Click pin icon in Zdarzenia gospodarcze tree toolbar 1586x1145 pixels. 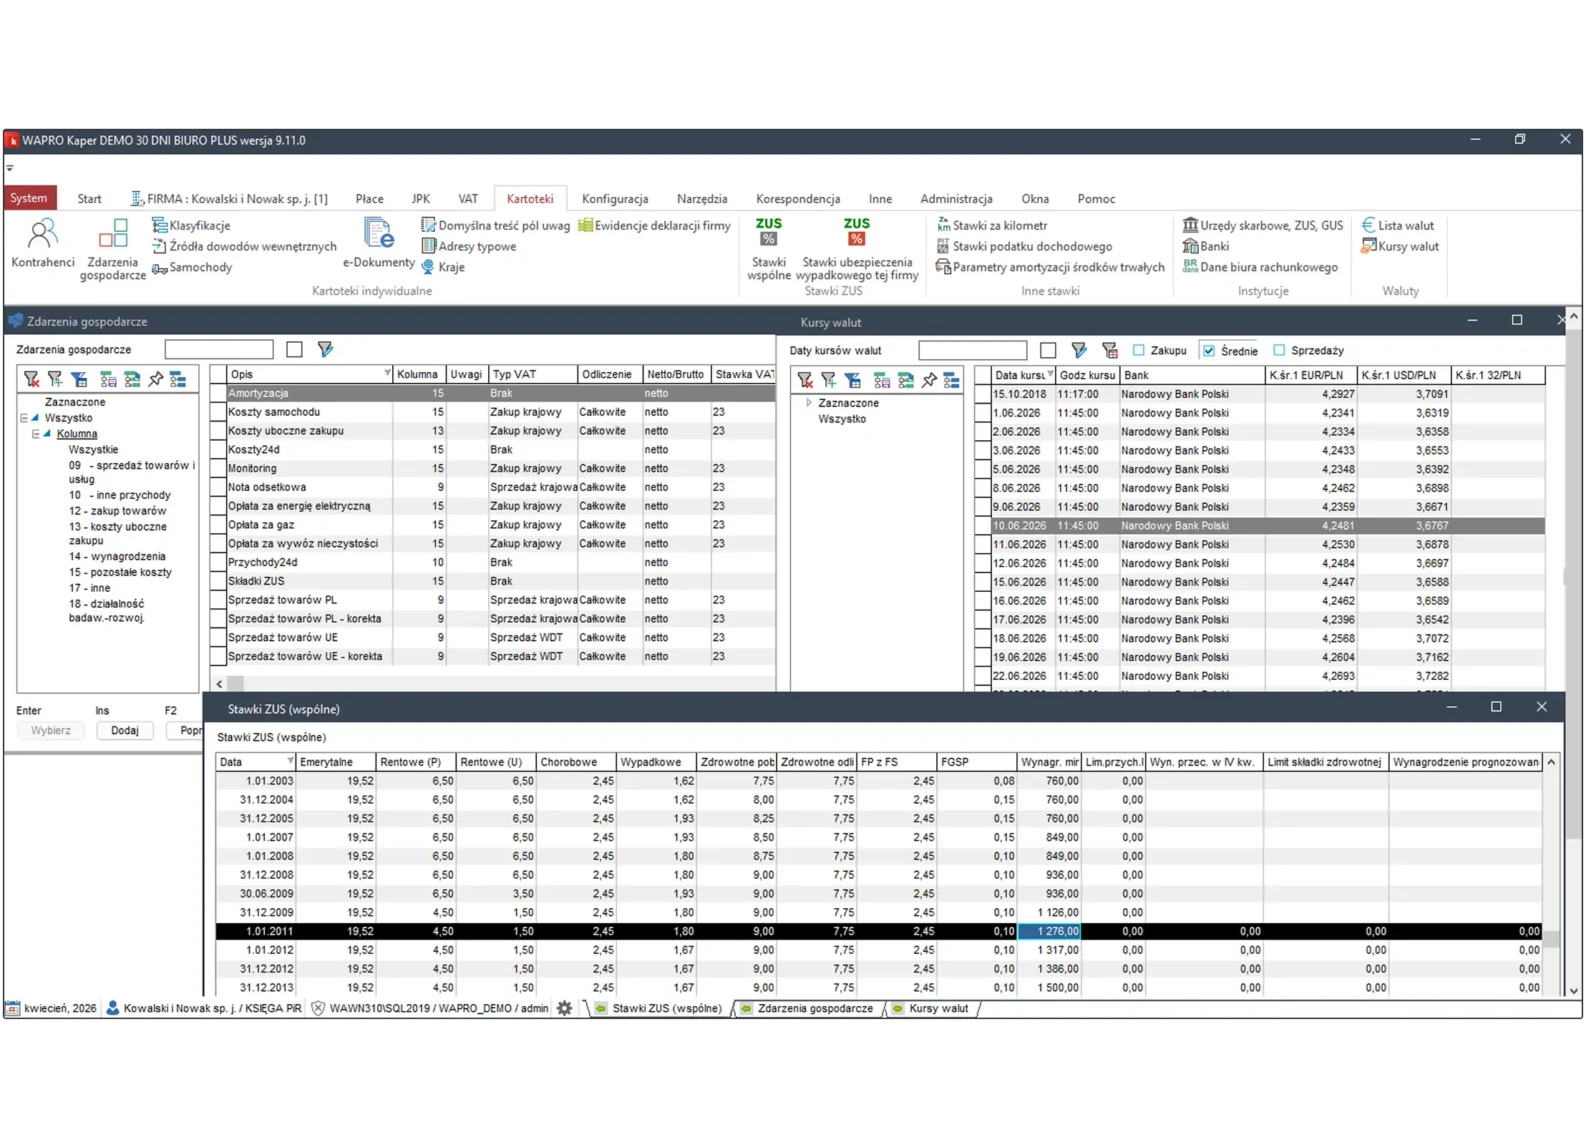156,380
